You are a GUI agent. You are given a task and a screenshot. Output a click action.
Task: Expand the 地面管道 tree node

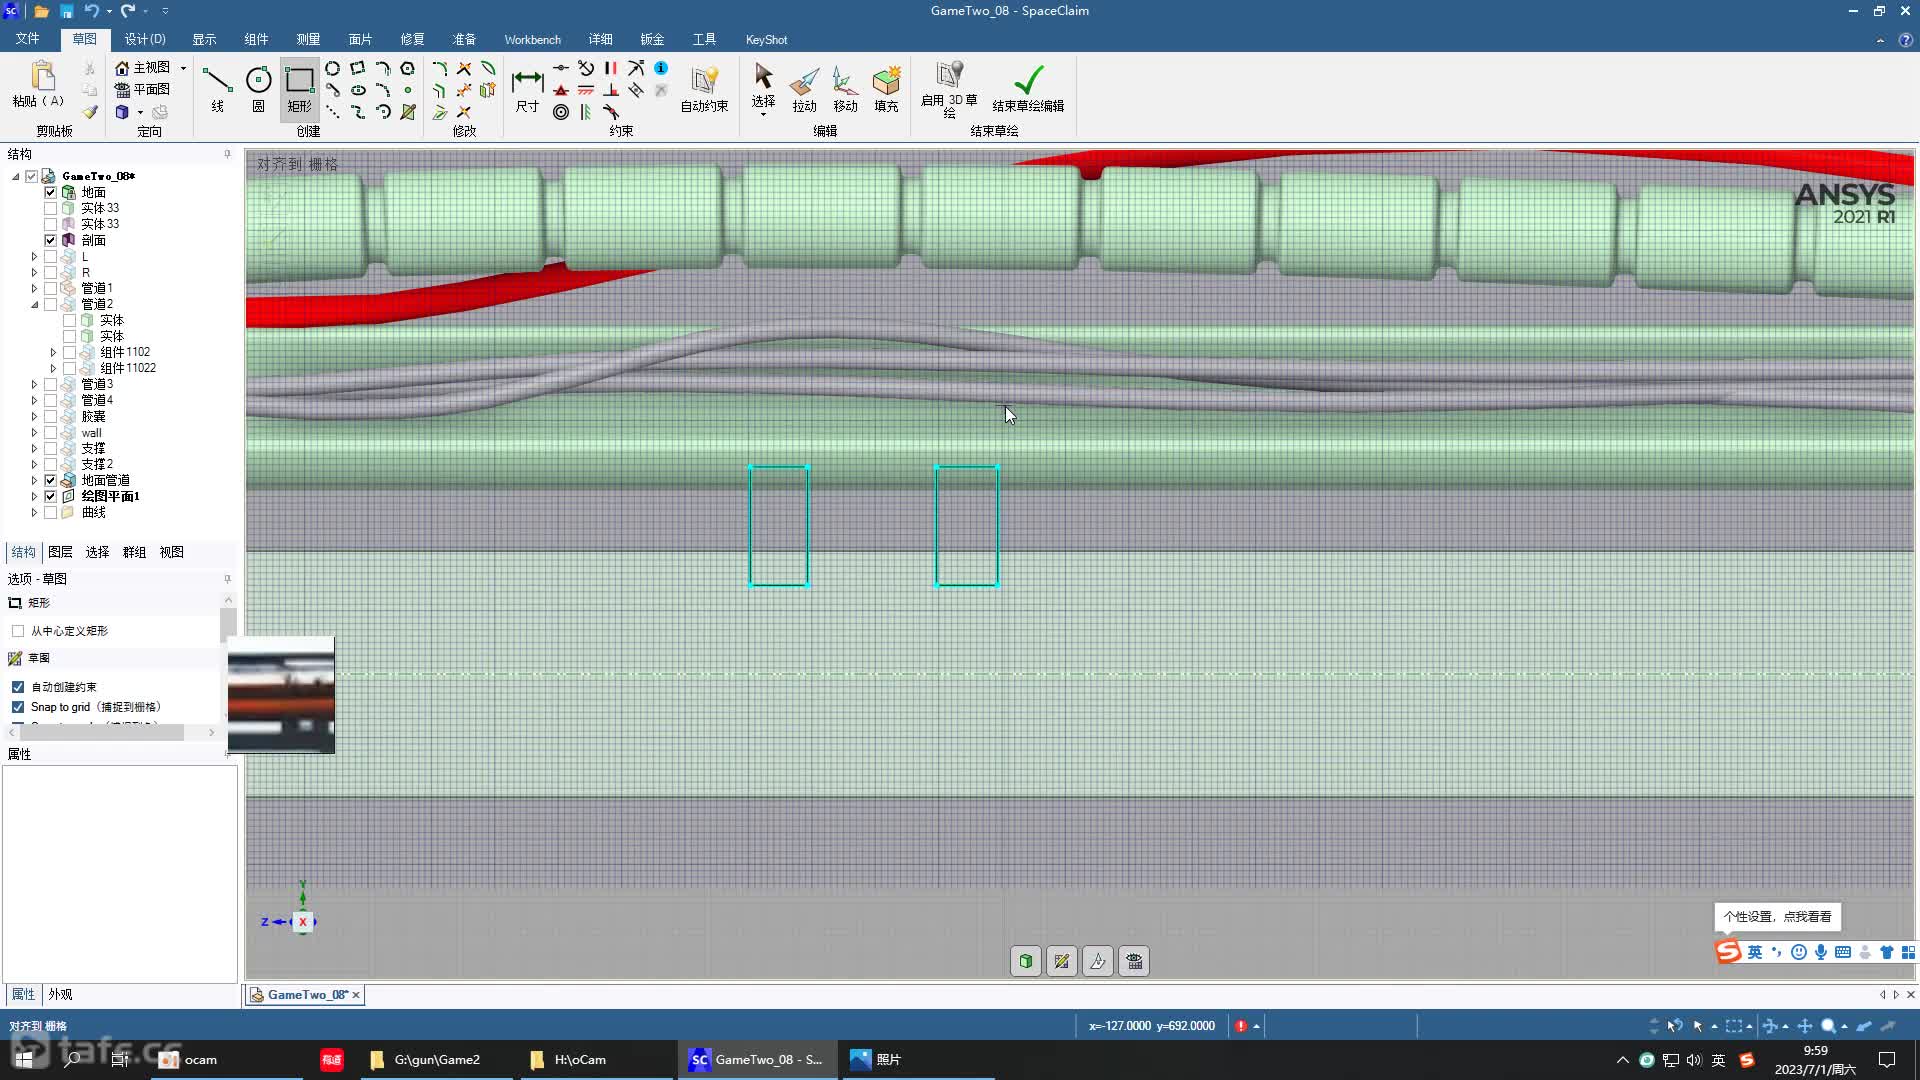pos(34,480)
